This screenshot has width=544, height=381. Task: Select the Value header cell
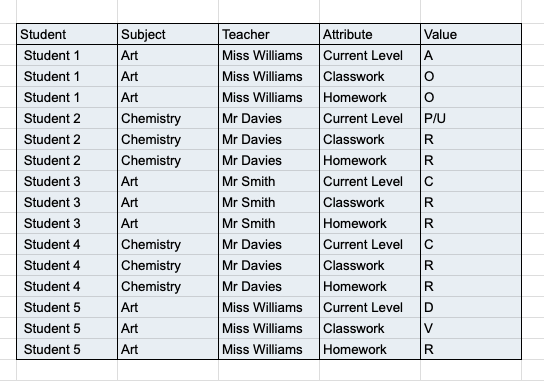[471, 34]
